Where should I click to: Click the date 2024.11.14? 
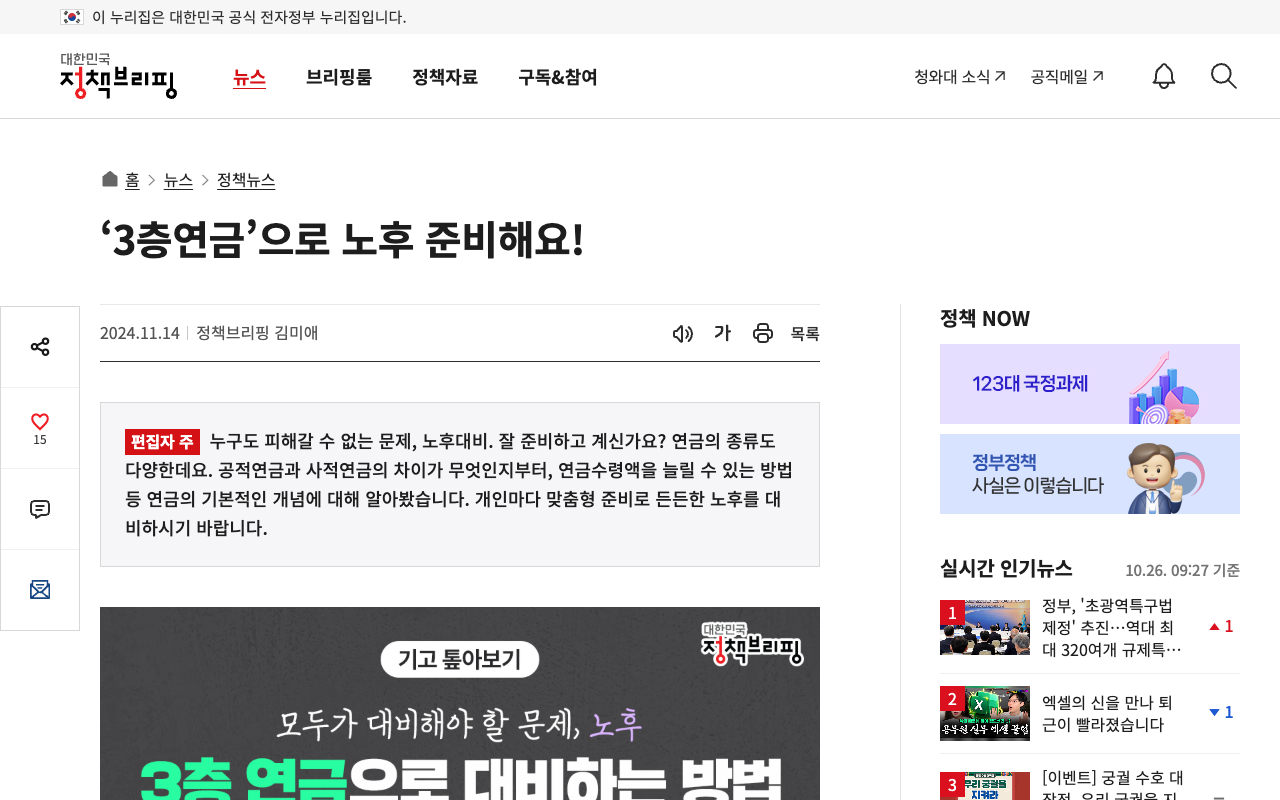140,333
